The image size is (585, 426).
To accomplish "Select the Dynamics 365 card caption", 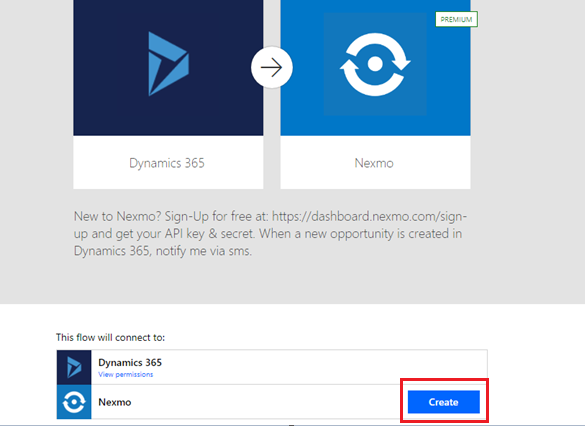I will [x=167, y=163].
